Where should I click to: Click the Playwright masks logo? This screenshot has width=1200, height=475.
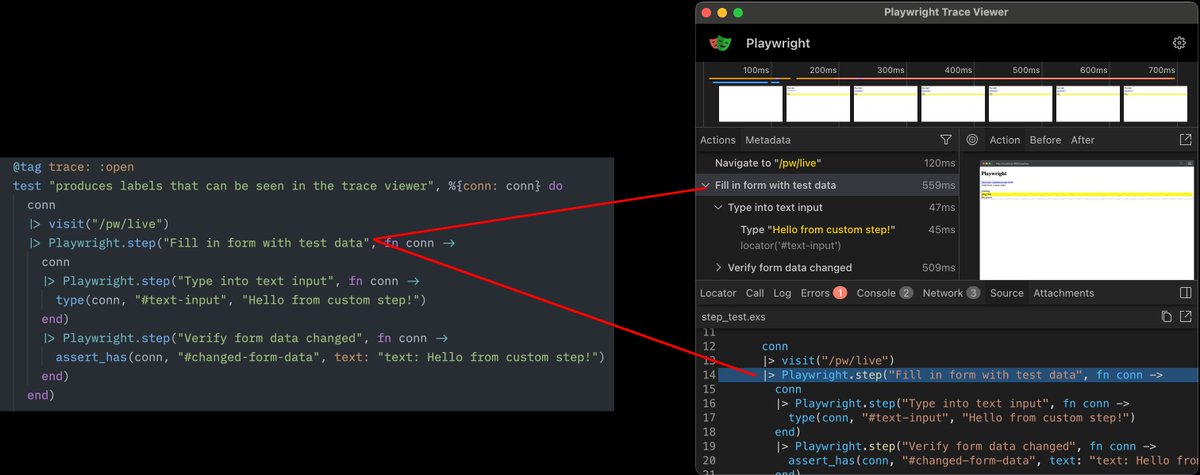pyautogui.click(x=720, y=43)
